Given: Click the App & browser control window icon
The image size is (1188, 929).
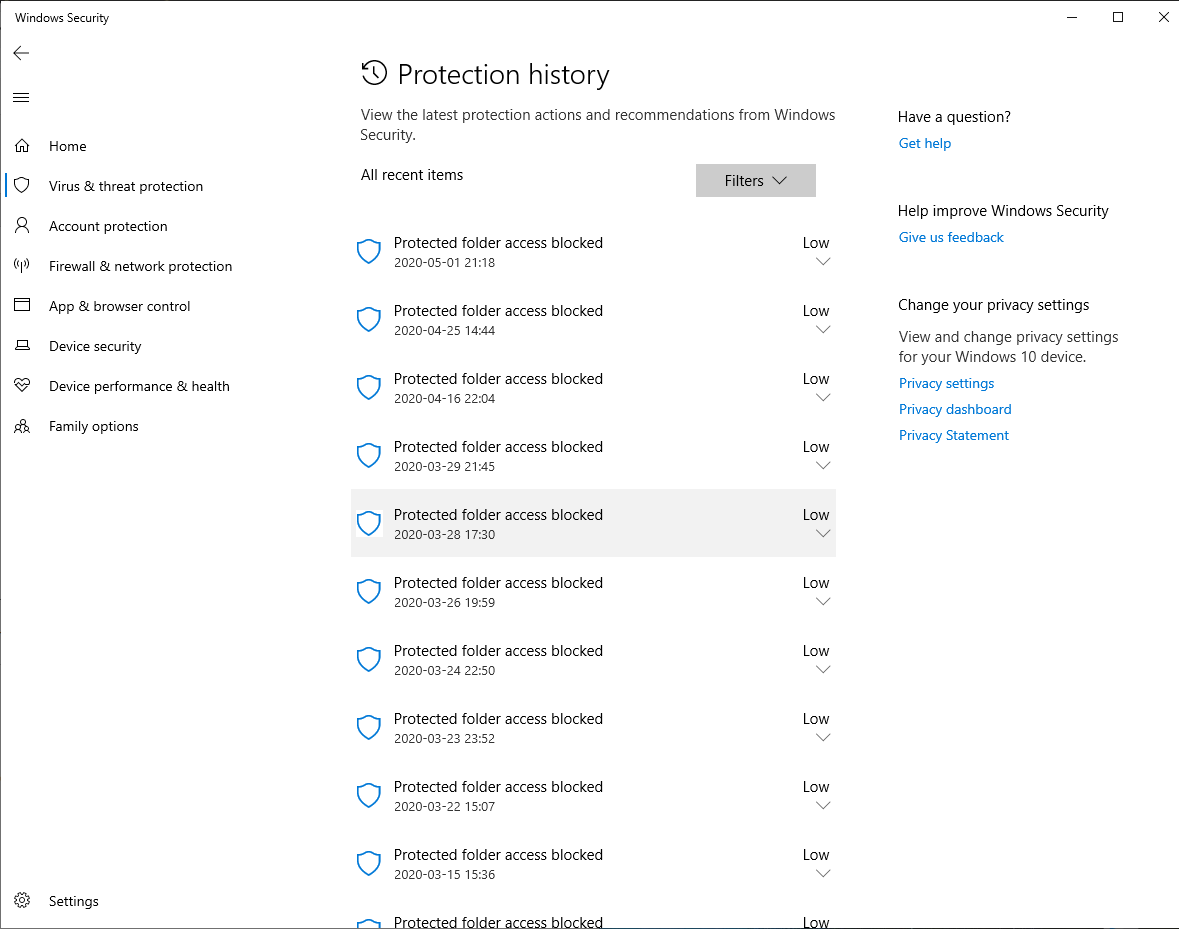Looking at the screenshot, I should pos(22,306).
